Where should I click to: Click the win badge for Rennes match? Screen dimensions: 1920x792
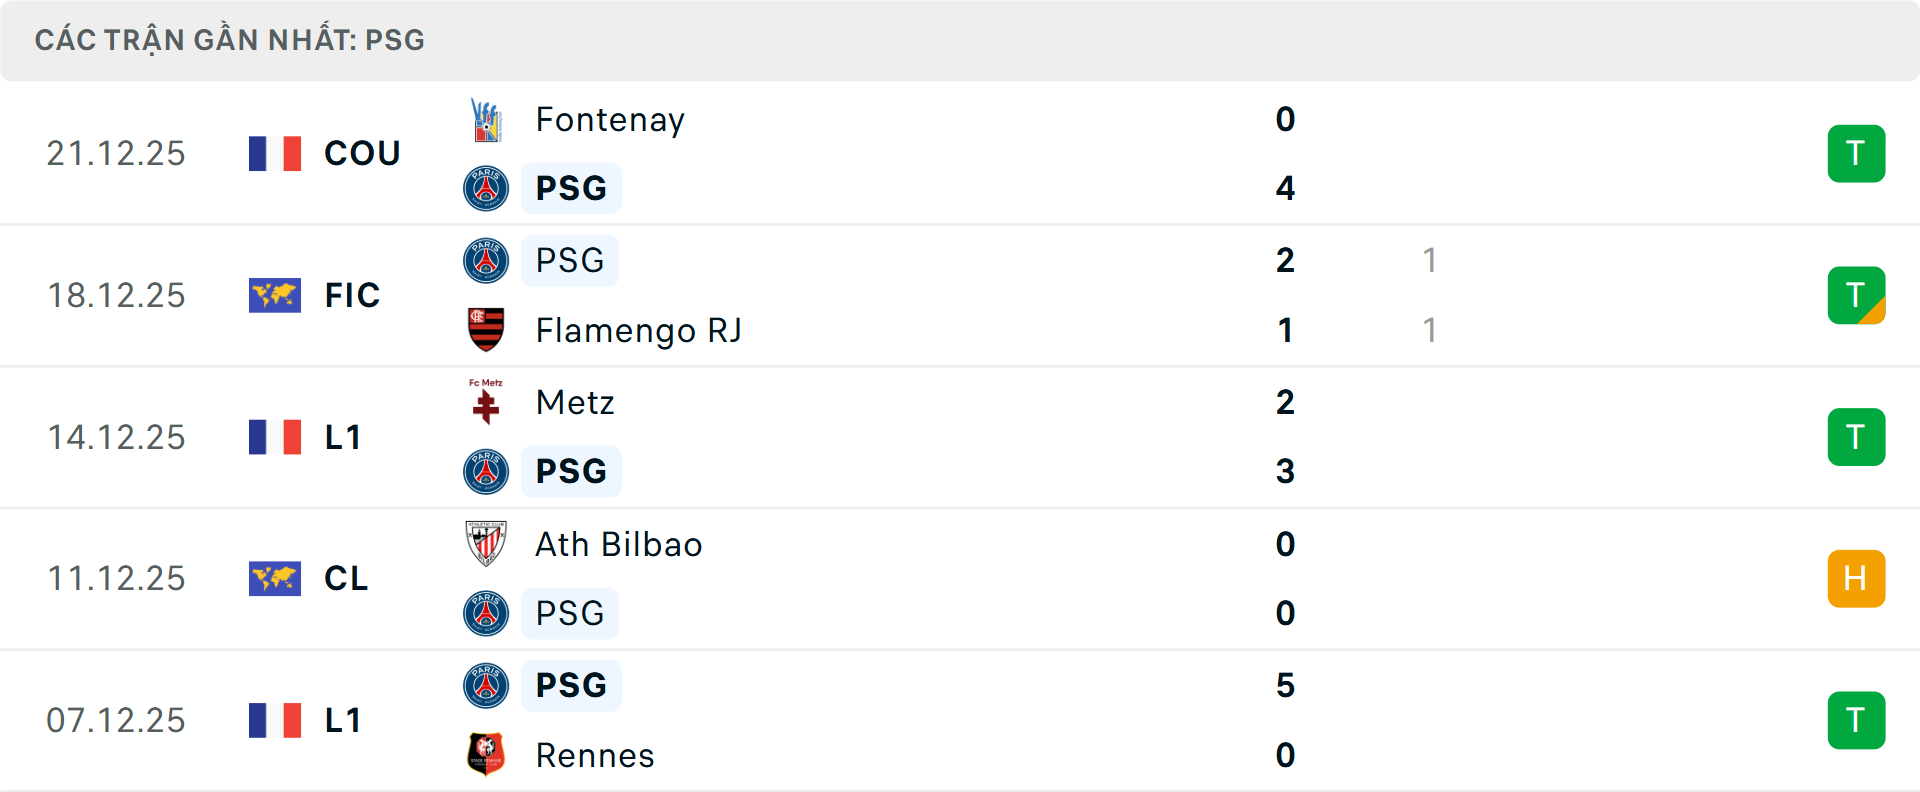(x=1856, y=721)
